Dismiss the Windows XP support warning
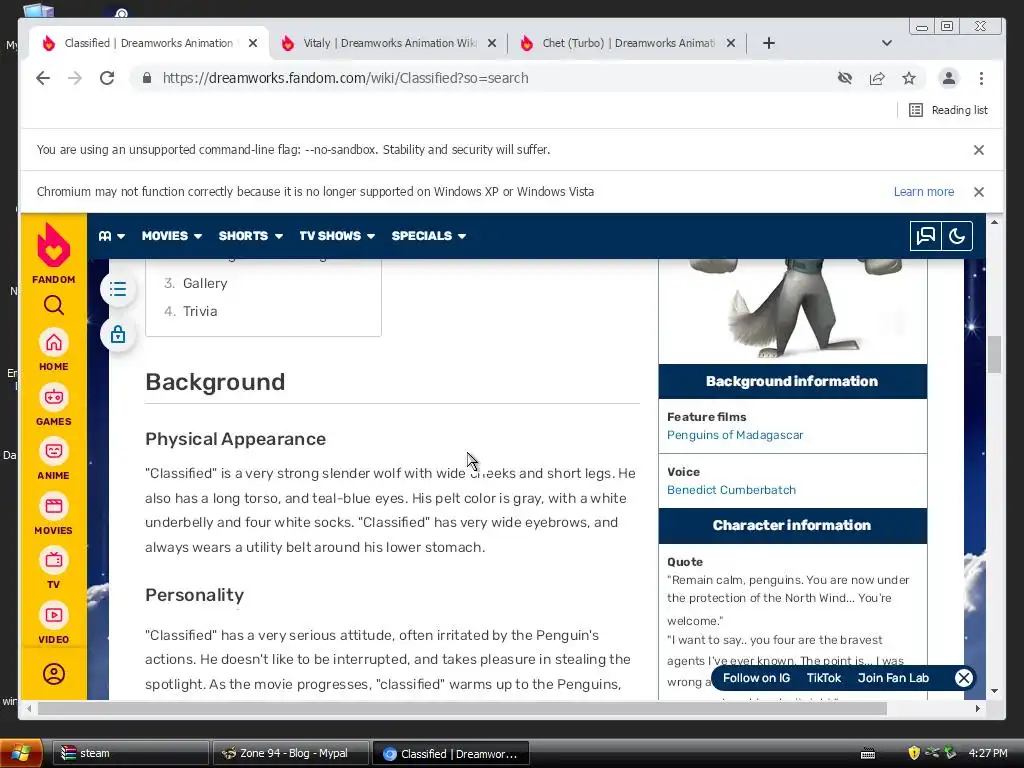The width and height of the screenshot is (1024, 768). coord(978,192)
